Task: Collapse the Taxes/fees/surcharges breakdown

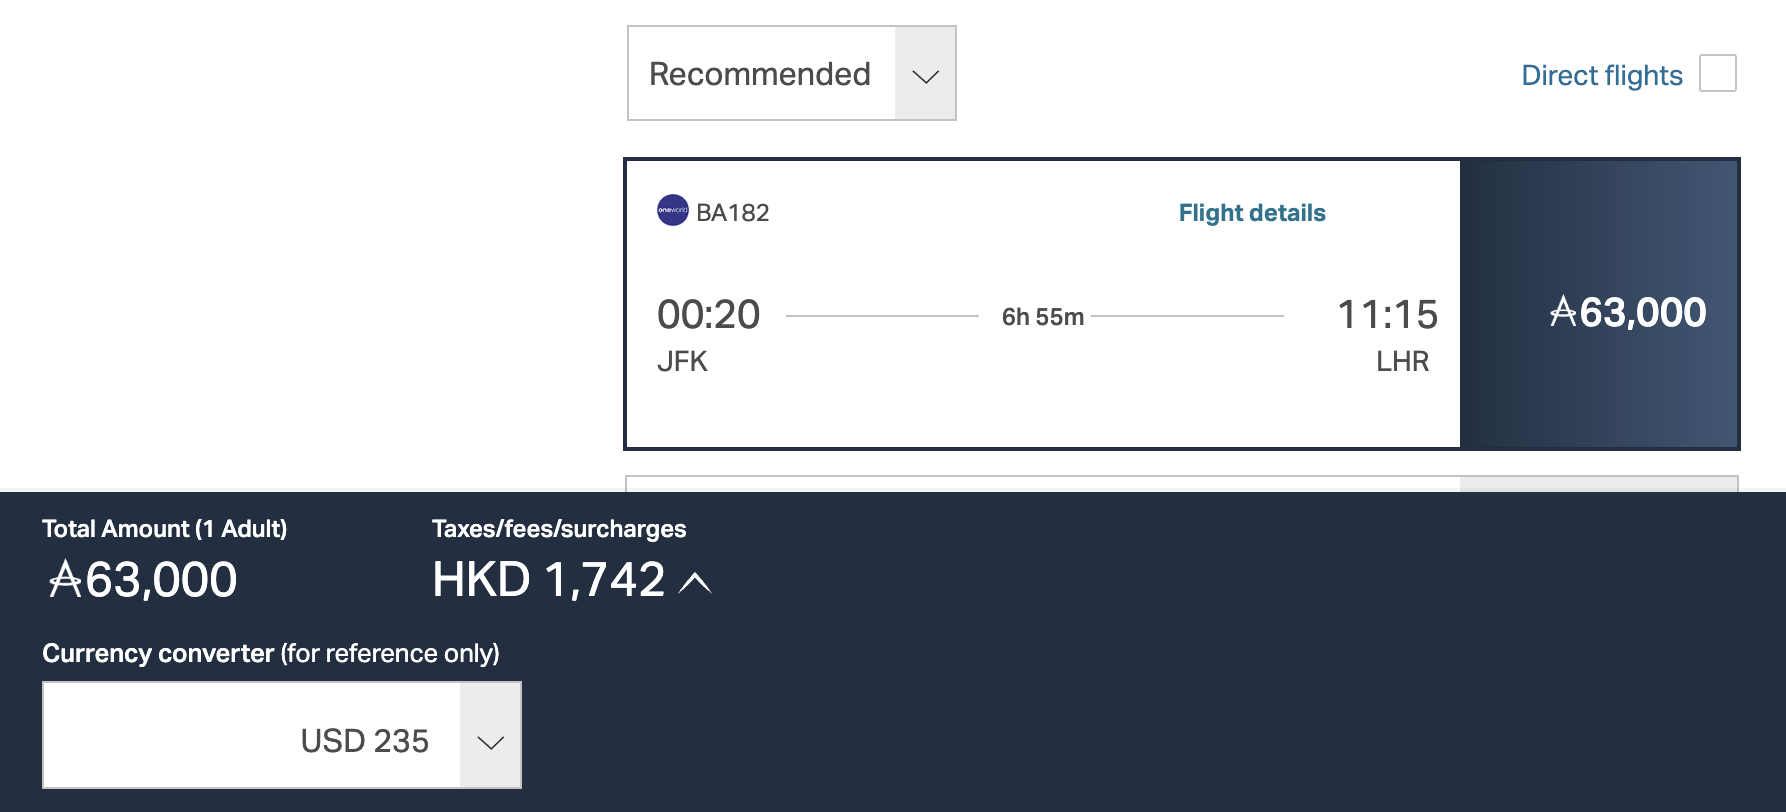Action: pos(696,582)
